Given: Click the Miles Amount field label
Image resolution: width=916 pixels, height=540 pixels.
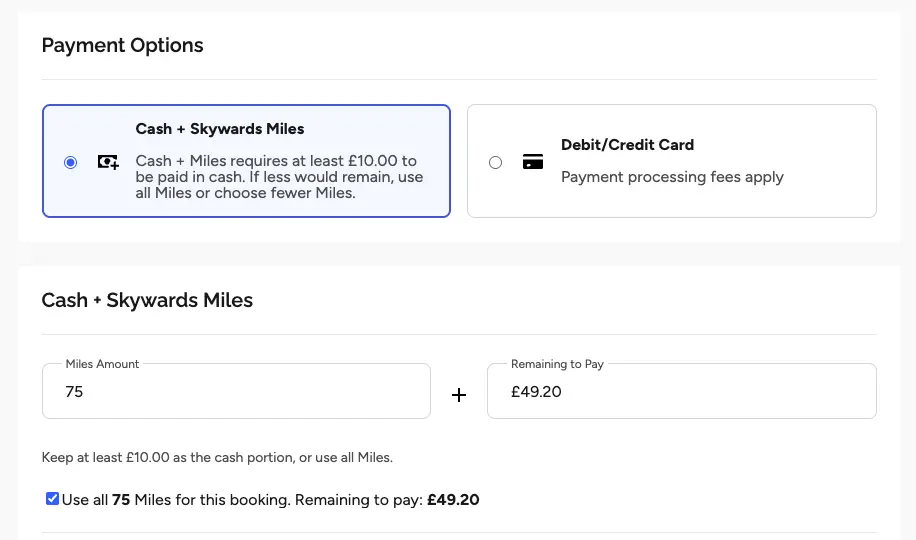Looking at the screenshot, I should 102,364.
